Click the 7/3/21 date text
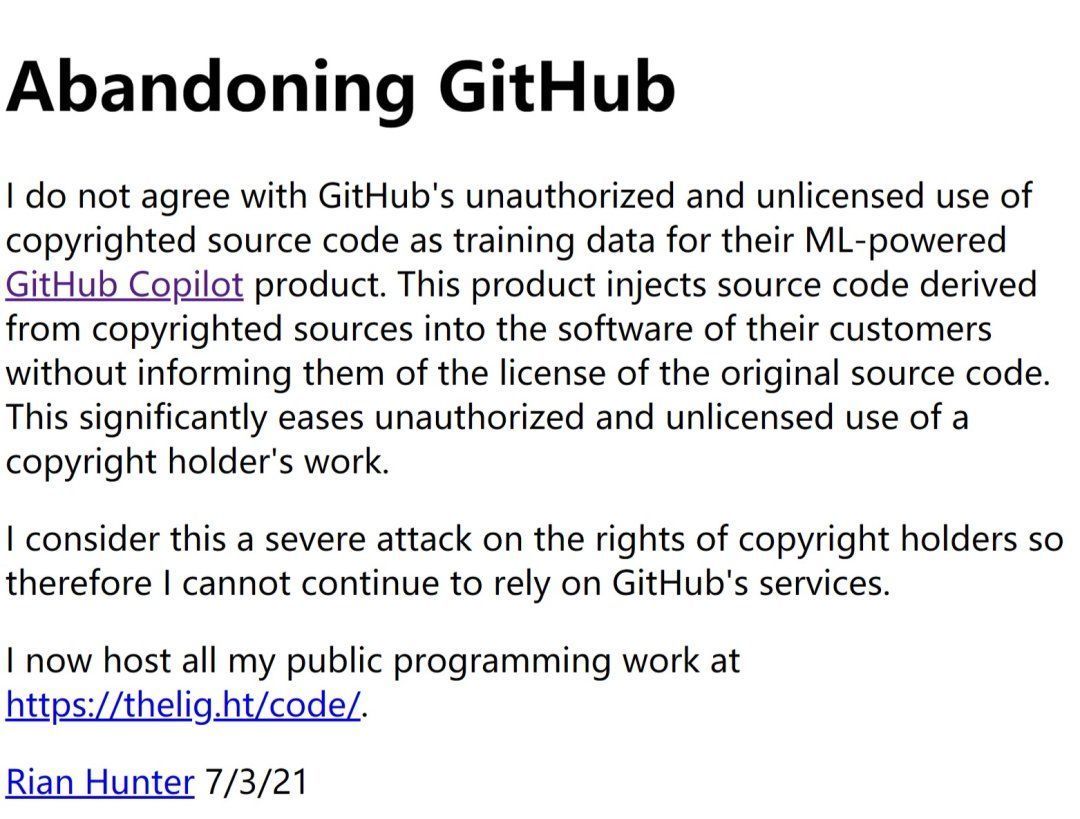1080x819 pixels. click(x=256, y=782)
